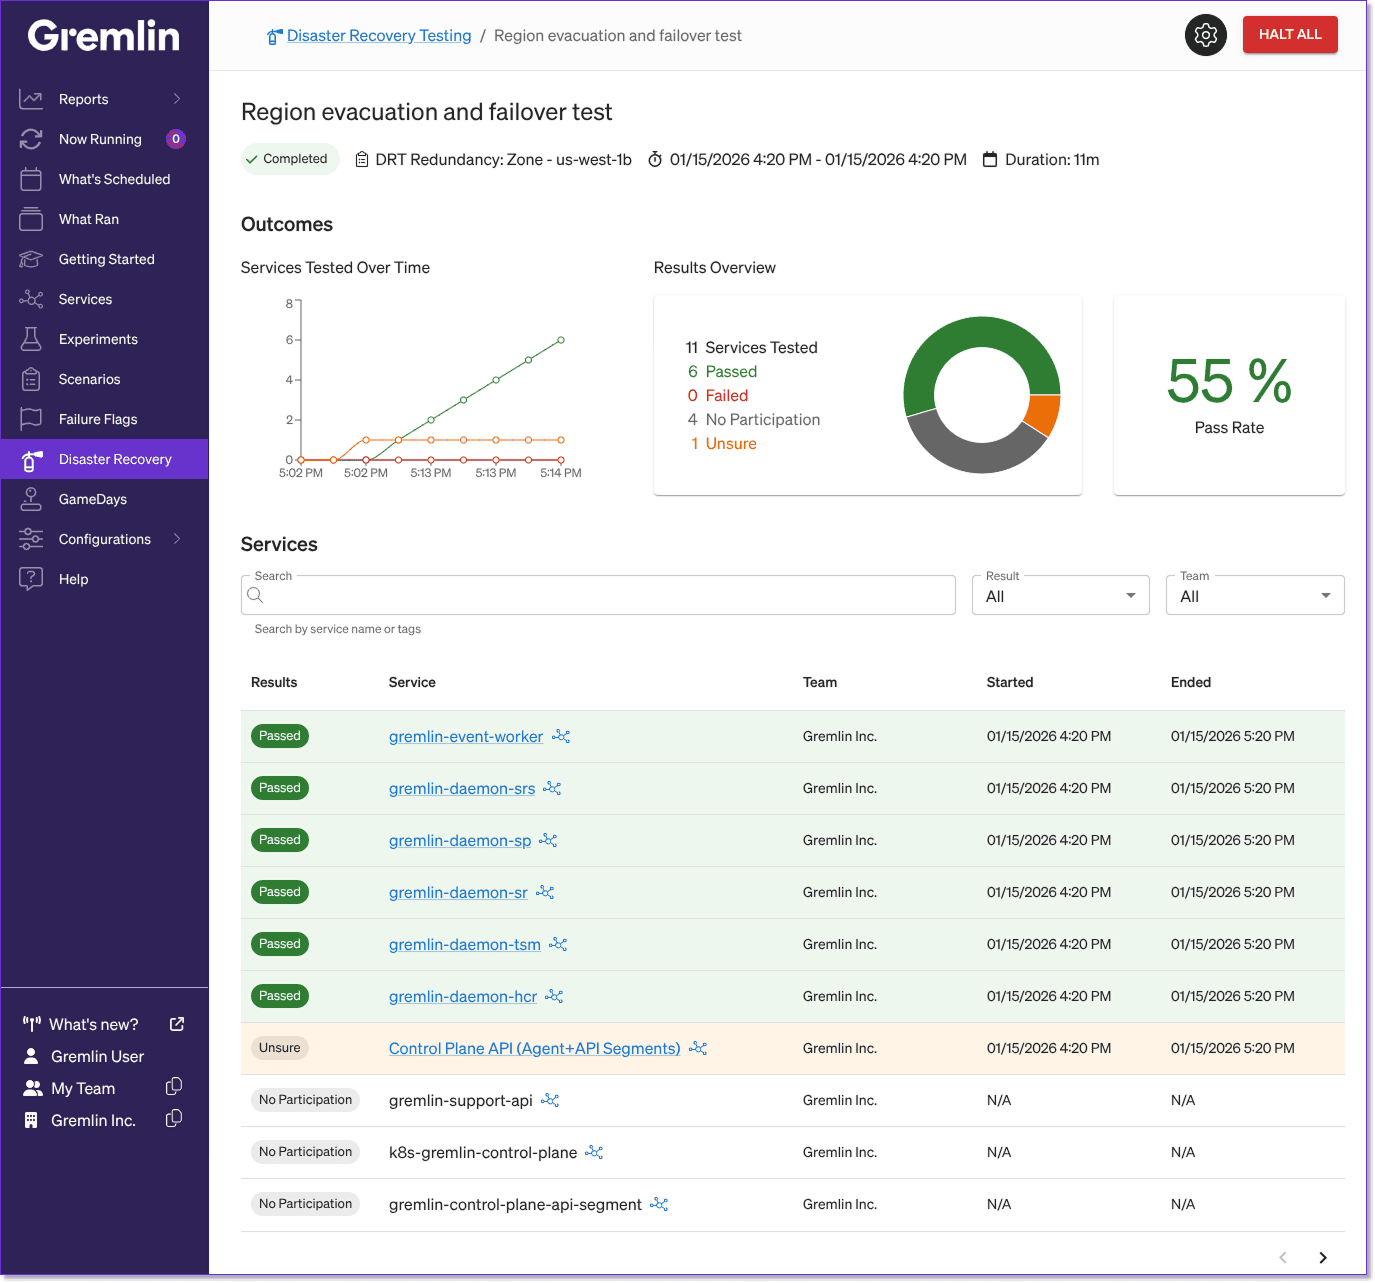The image size is (1375, 1283).
Task: Follow the Disaster Recovery Testing breadcrumb link
Action: pos(379,36)
